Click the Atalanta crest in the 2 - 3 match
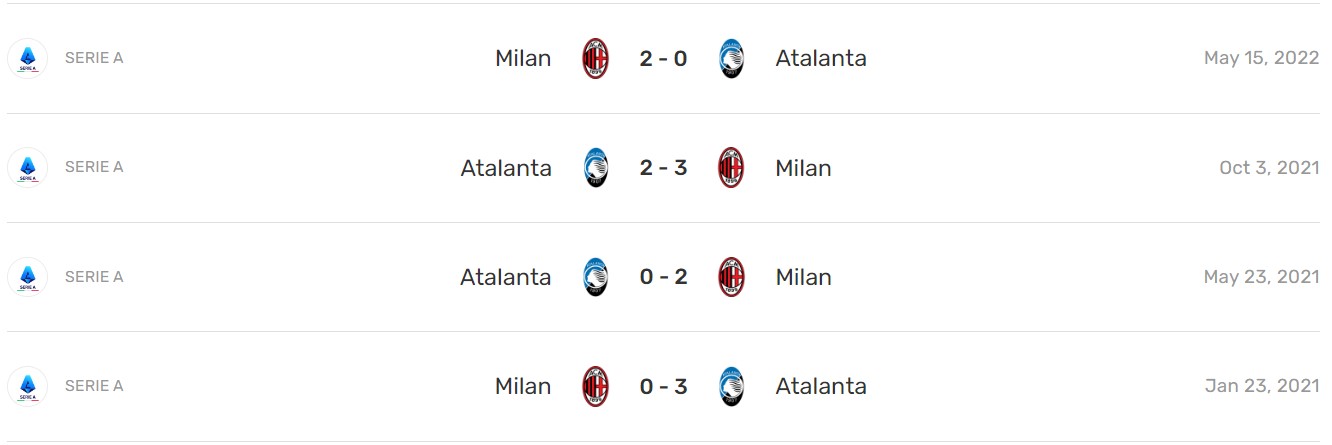Viewport: 1332px width, 445px height. [596, 167]
